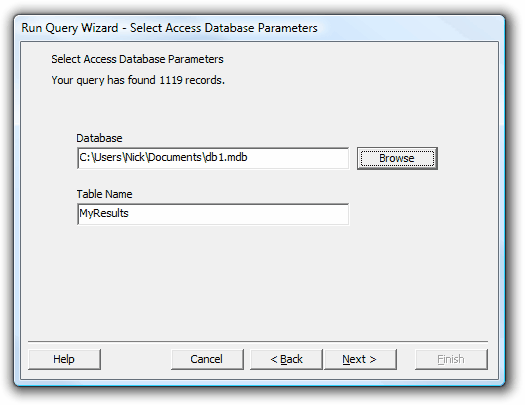
Task: Click the 'Database' field label
Action: pyautogui.click(x=99, y=138)
